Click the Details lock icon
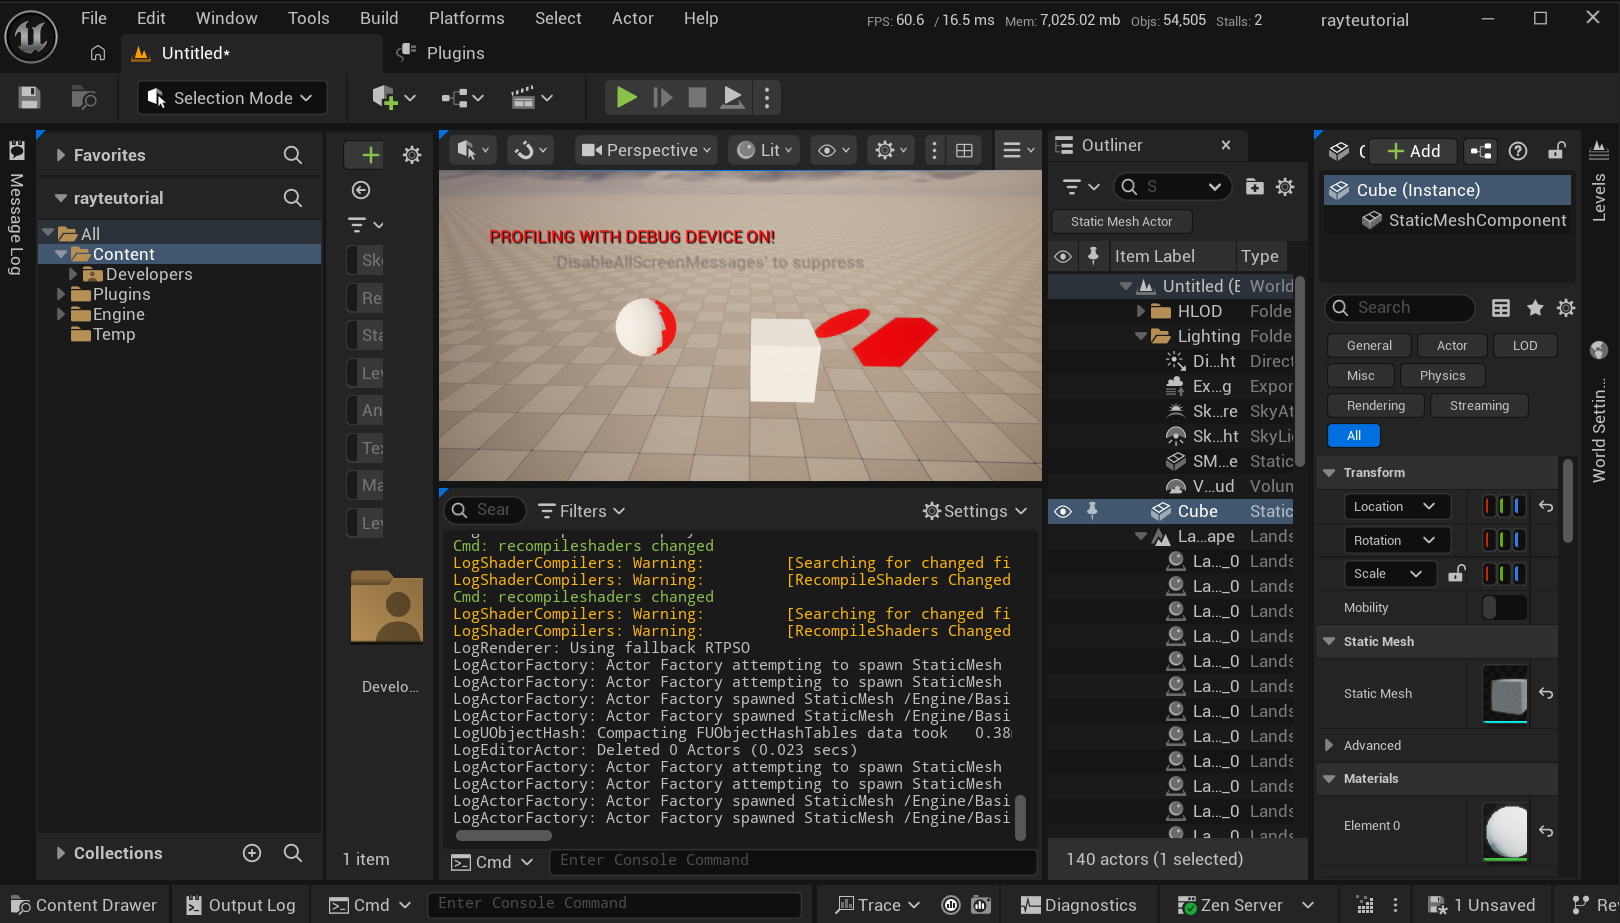The image size is (1620, 923). 1557,151
